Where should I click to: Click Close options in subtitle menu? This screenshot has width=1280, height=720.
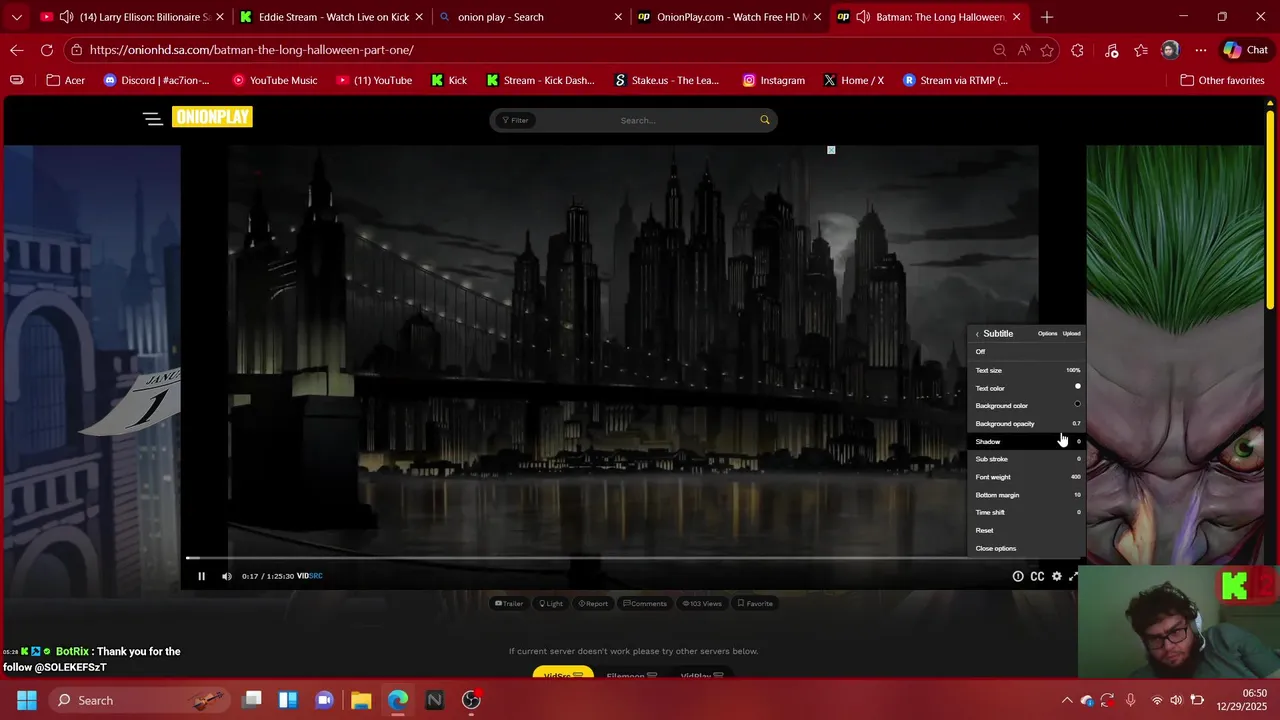pyautogui.click(x=1027, y=548)
